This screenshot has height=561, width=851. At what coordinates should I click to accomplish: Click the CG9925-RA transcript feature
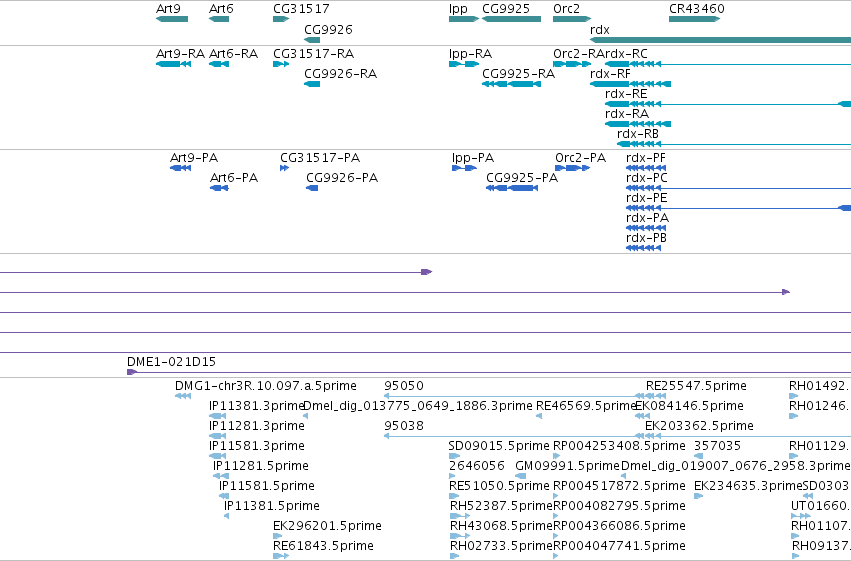click(511, 84)
